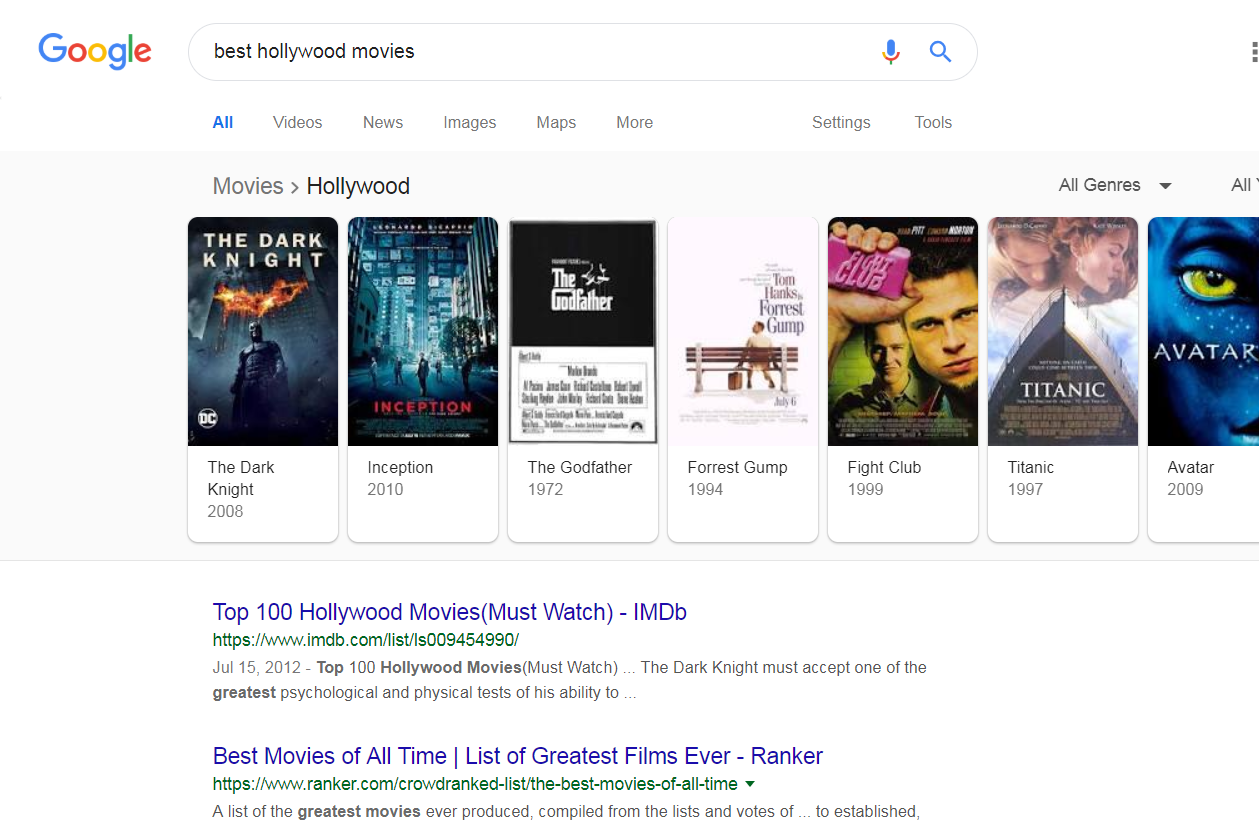Open the search Tools option

coord(933,123)
